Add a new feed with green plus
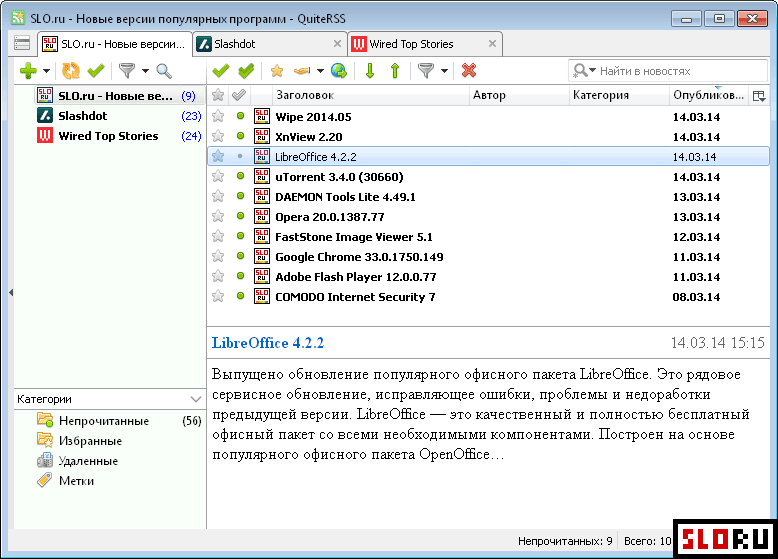 tap(28, 71)
